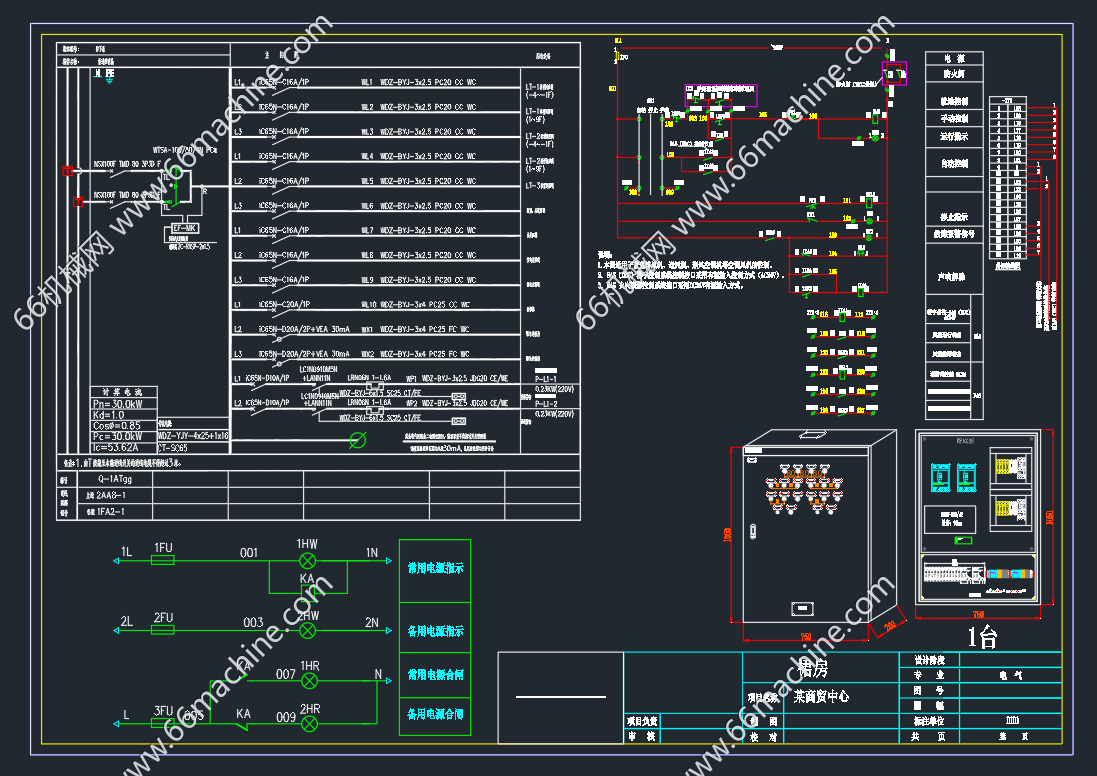
Task: Select the 2FU fuse symbol
Action: click(163, 630)
